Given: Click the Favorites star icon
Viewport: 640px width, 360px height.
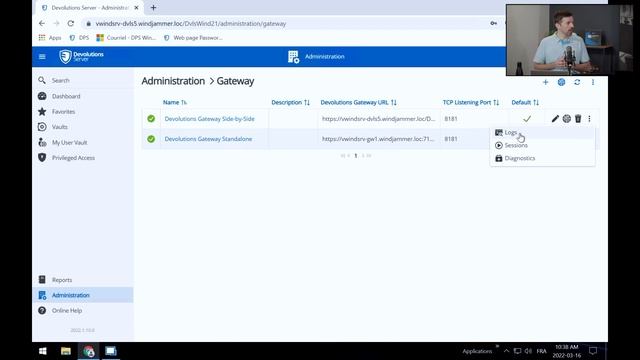Looking at the screenshot, I should tap(42, 111).
